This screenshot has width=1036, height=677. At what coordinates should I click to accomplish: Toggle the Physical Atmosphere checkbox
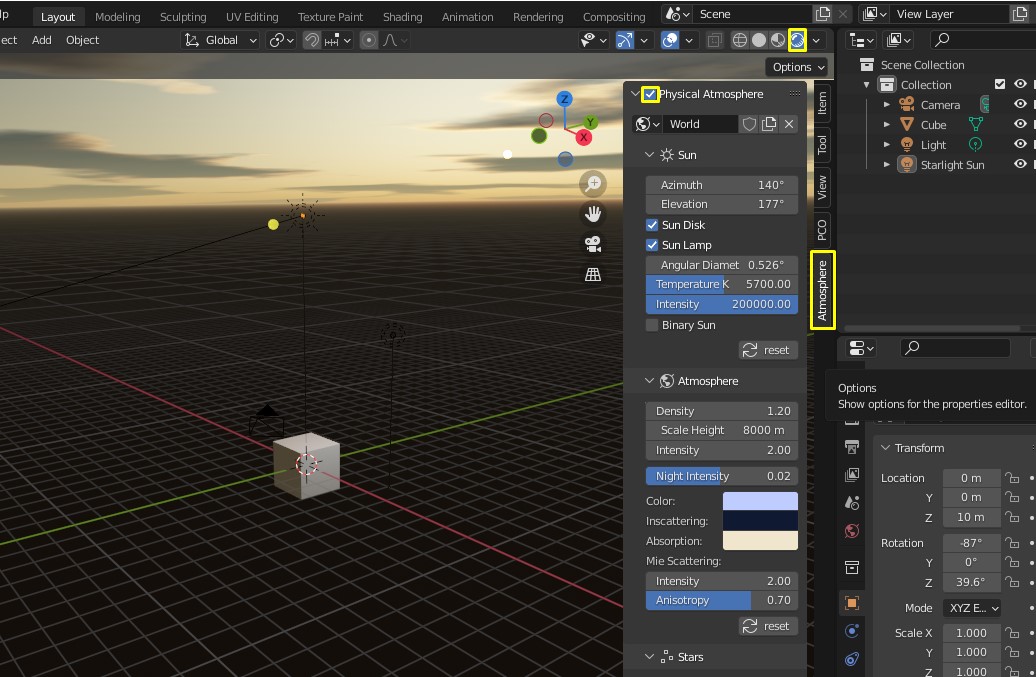(x=650, y=94)
